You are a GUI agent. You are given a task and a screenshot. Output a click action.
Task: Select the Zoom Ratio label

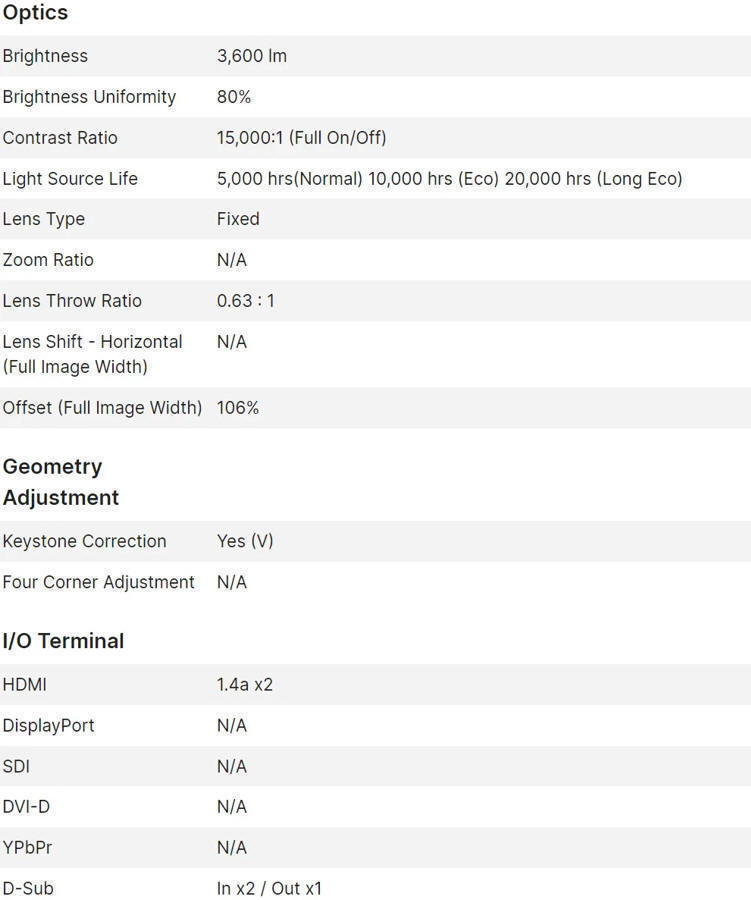tap(48, 260)
